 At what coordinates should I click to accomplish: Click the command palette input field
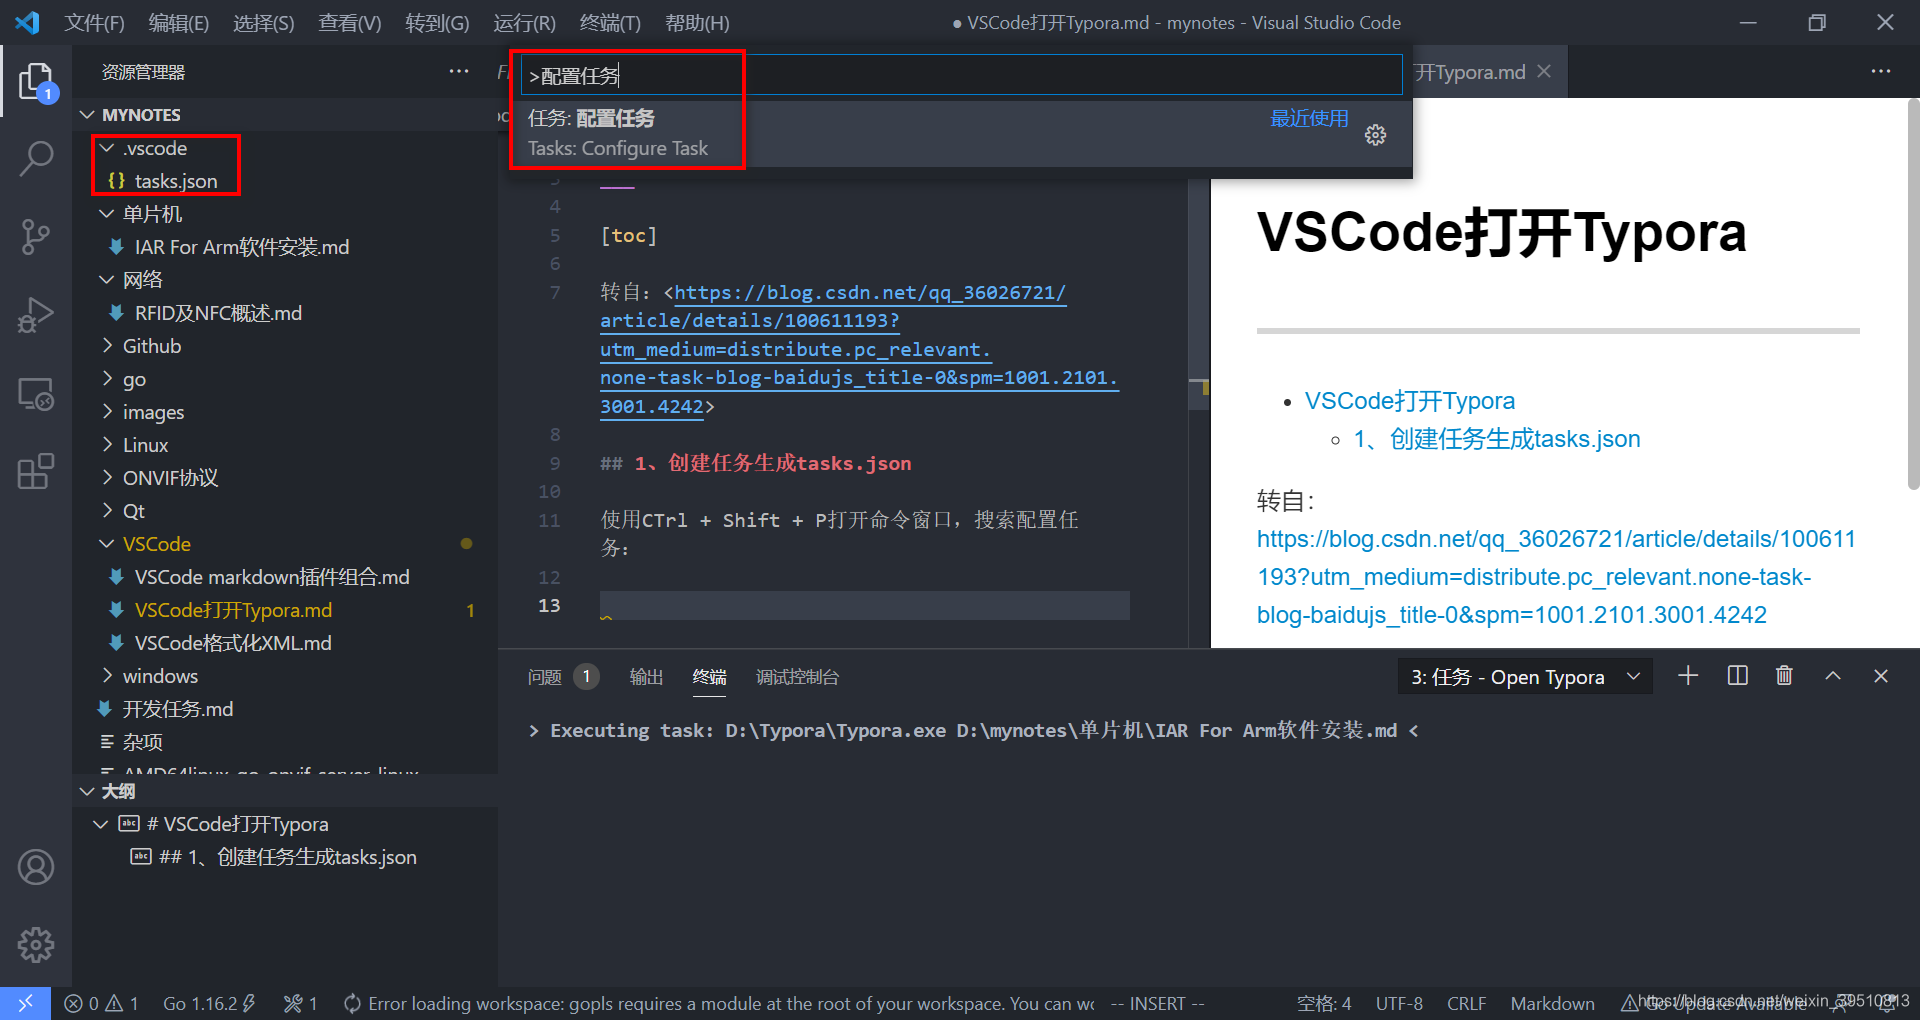pos(961,75)
